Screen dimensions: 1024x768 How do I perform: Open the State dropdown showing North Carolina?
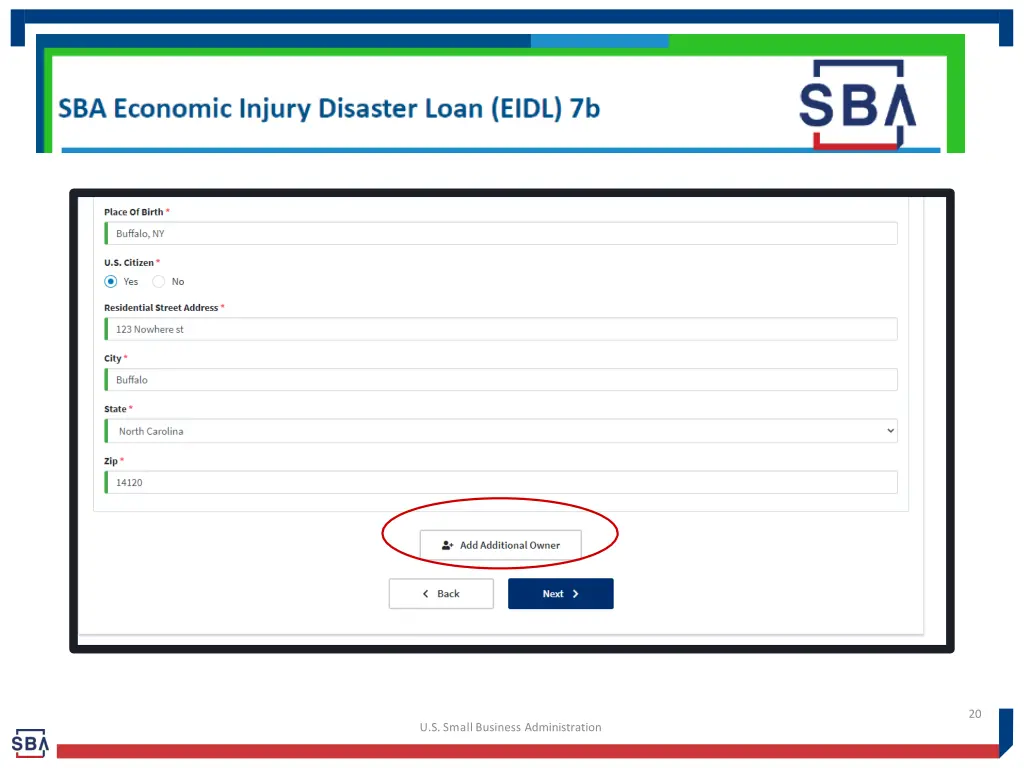(x=501, y=431)
